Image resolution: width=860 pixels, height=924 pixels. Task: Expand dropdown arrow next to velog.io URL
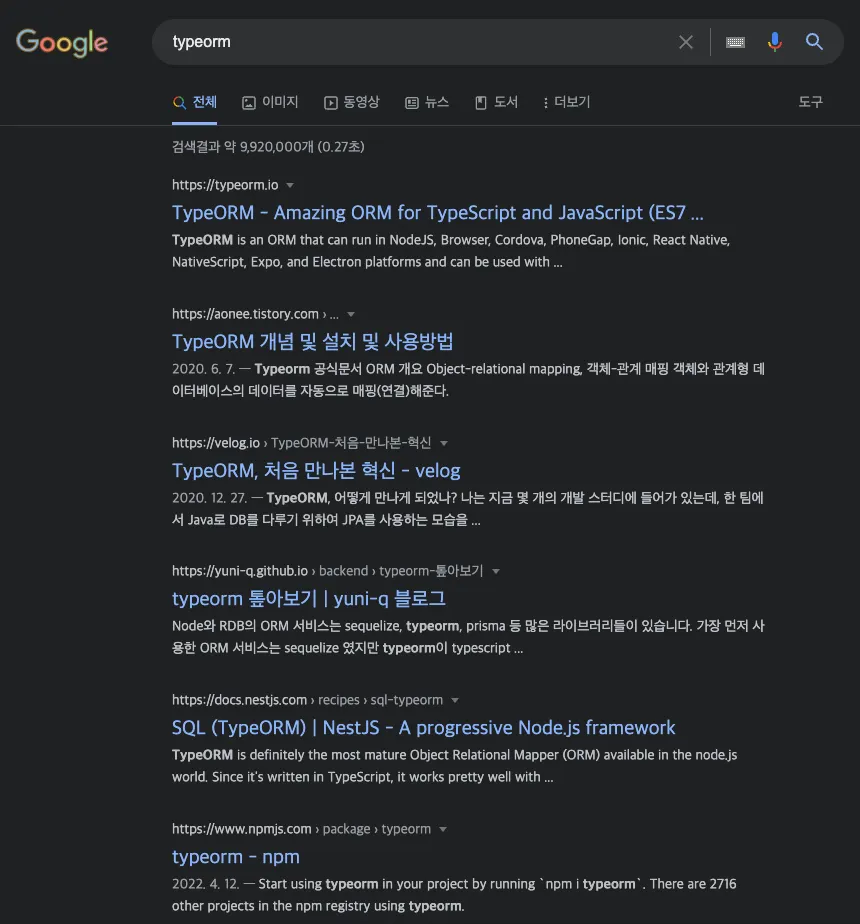[x=444, y=443]
